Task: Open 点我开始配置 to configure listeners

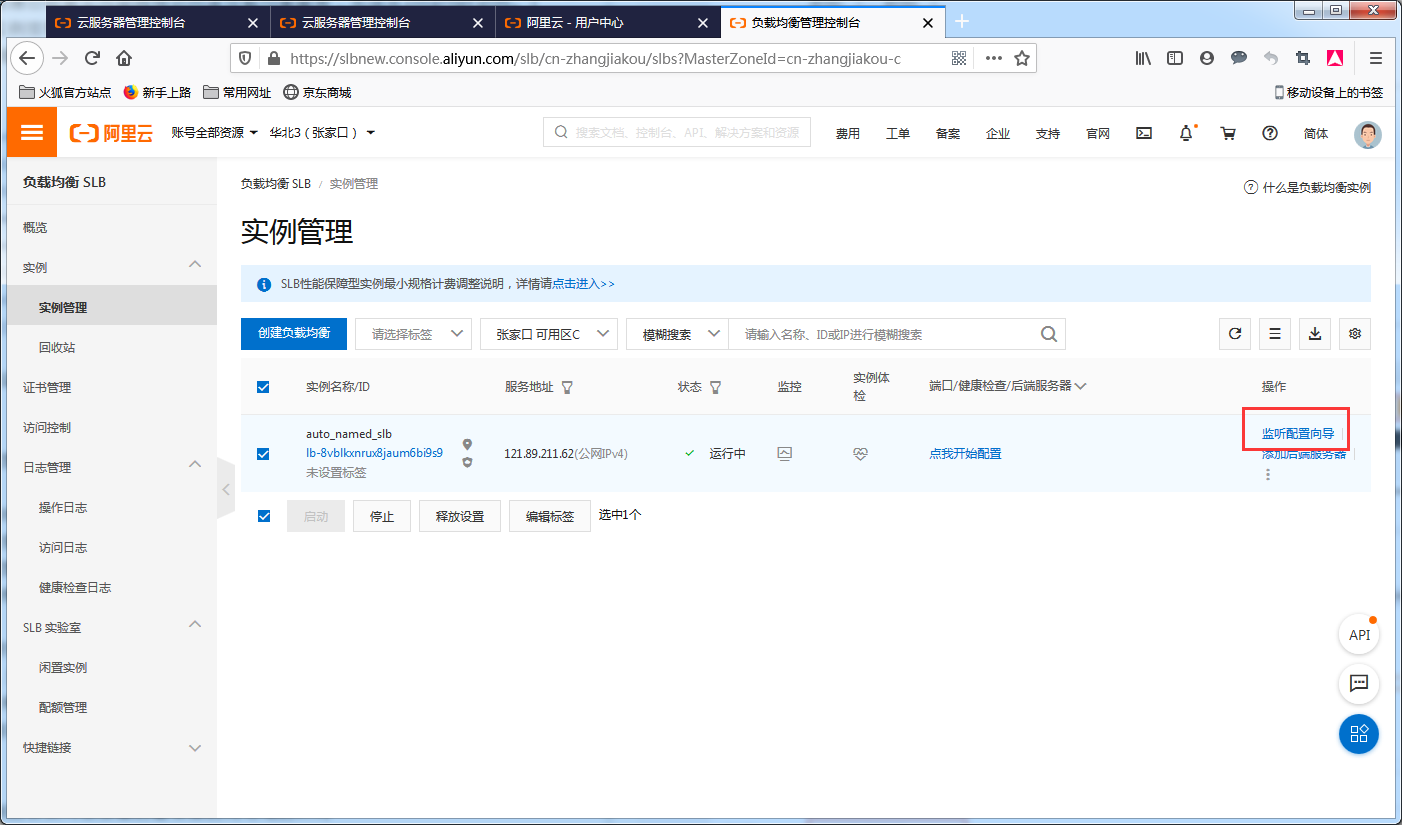Action: (964, 453)
